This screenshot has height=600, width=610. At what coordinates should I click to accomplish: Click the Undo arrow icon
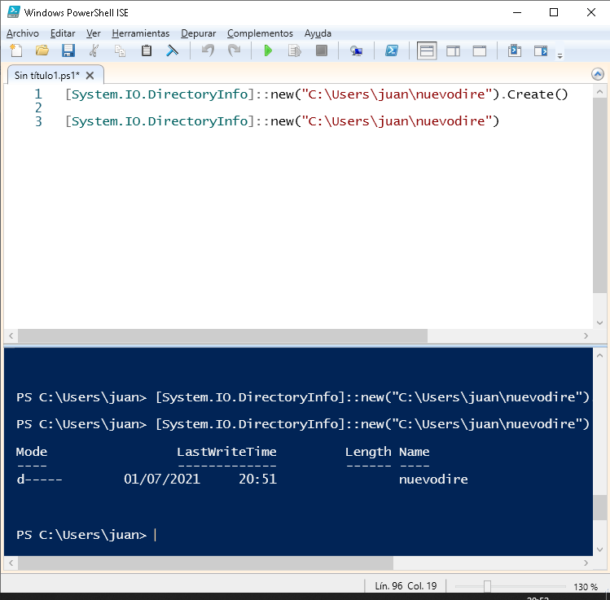(x=208, y=51)
